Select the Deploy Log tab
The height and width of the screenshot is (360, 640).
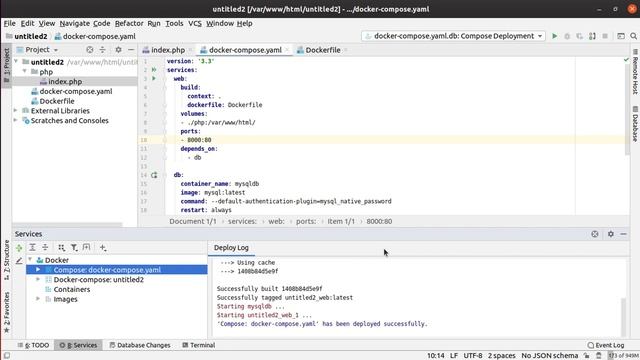(x=231, y=248)
